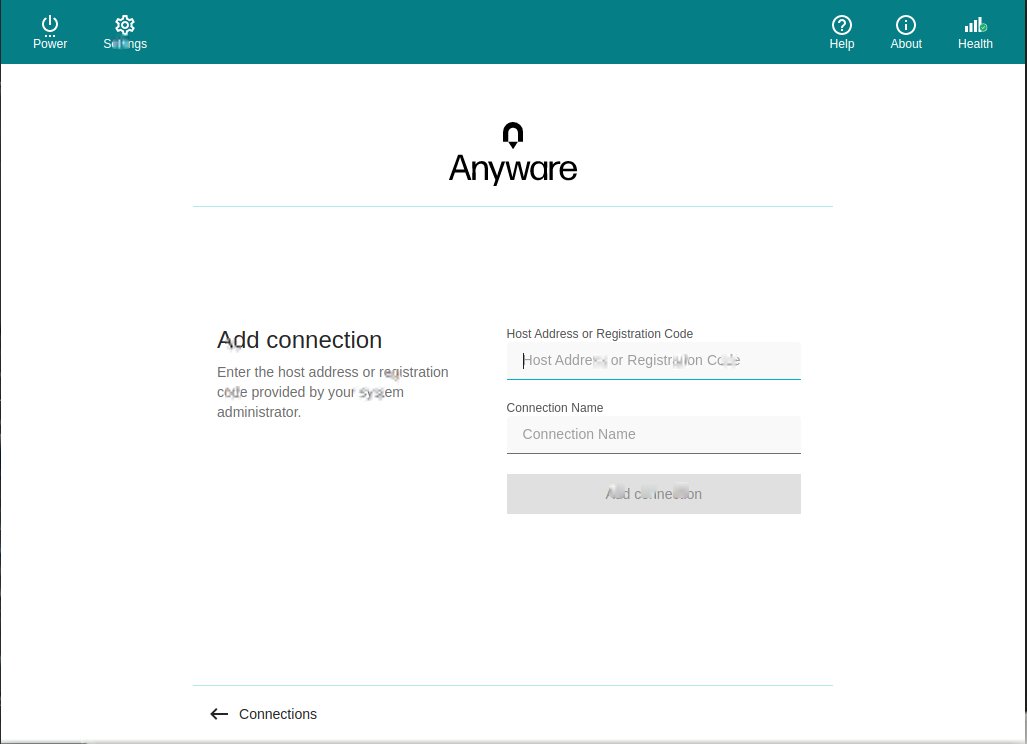
Task: Click the Add connection button
Action: pyautogui.click(x=654, y=494)
